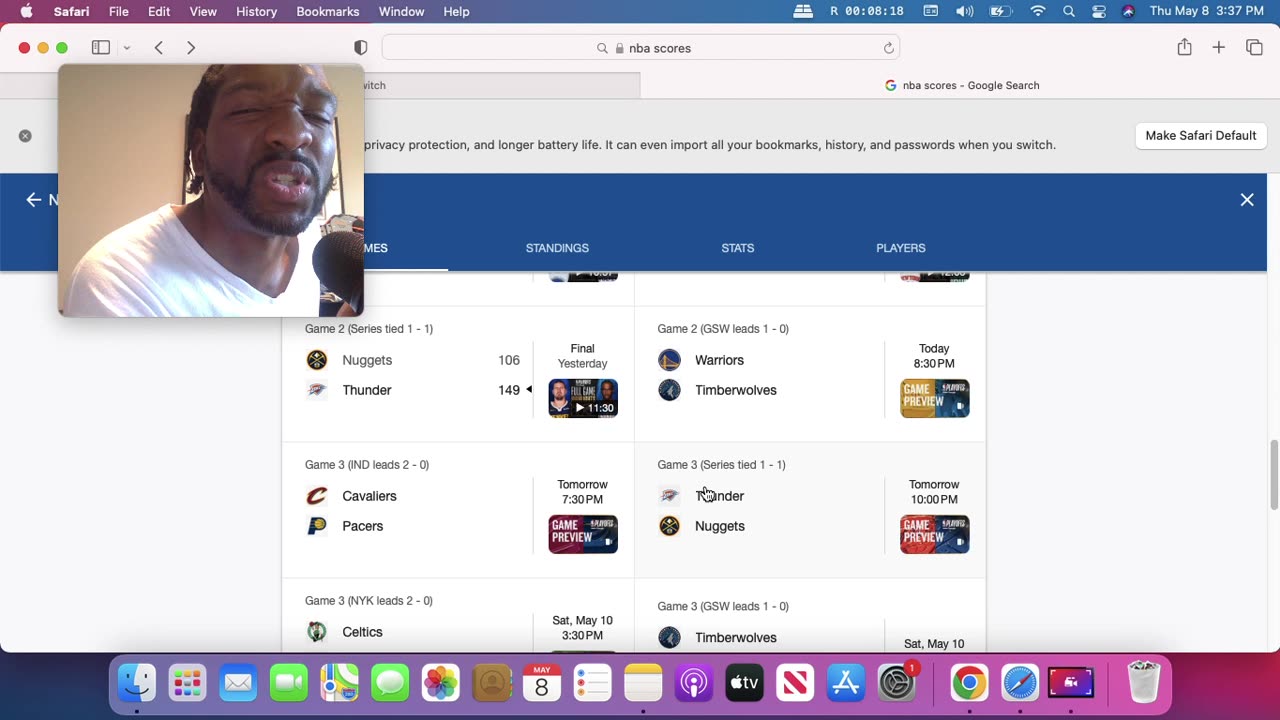This screenshot has height=720, width=1280.
Task: Add a new tab with plus icon
Action: (x=1218, y=47)
